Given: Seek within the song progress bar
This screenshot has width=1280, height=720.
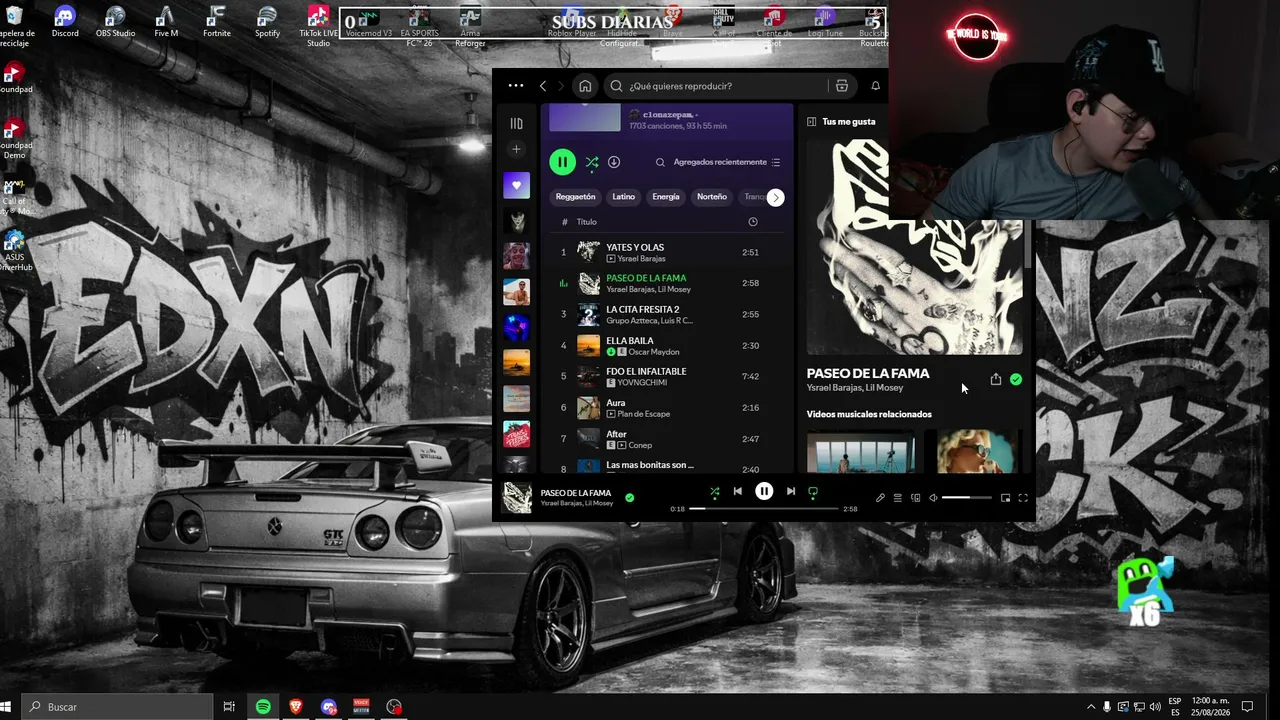Looking at the screenshot, I should pyautogui.click(x=764, y=509).
